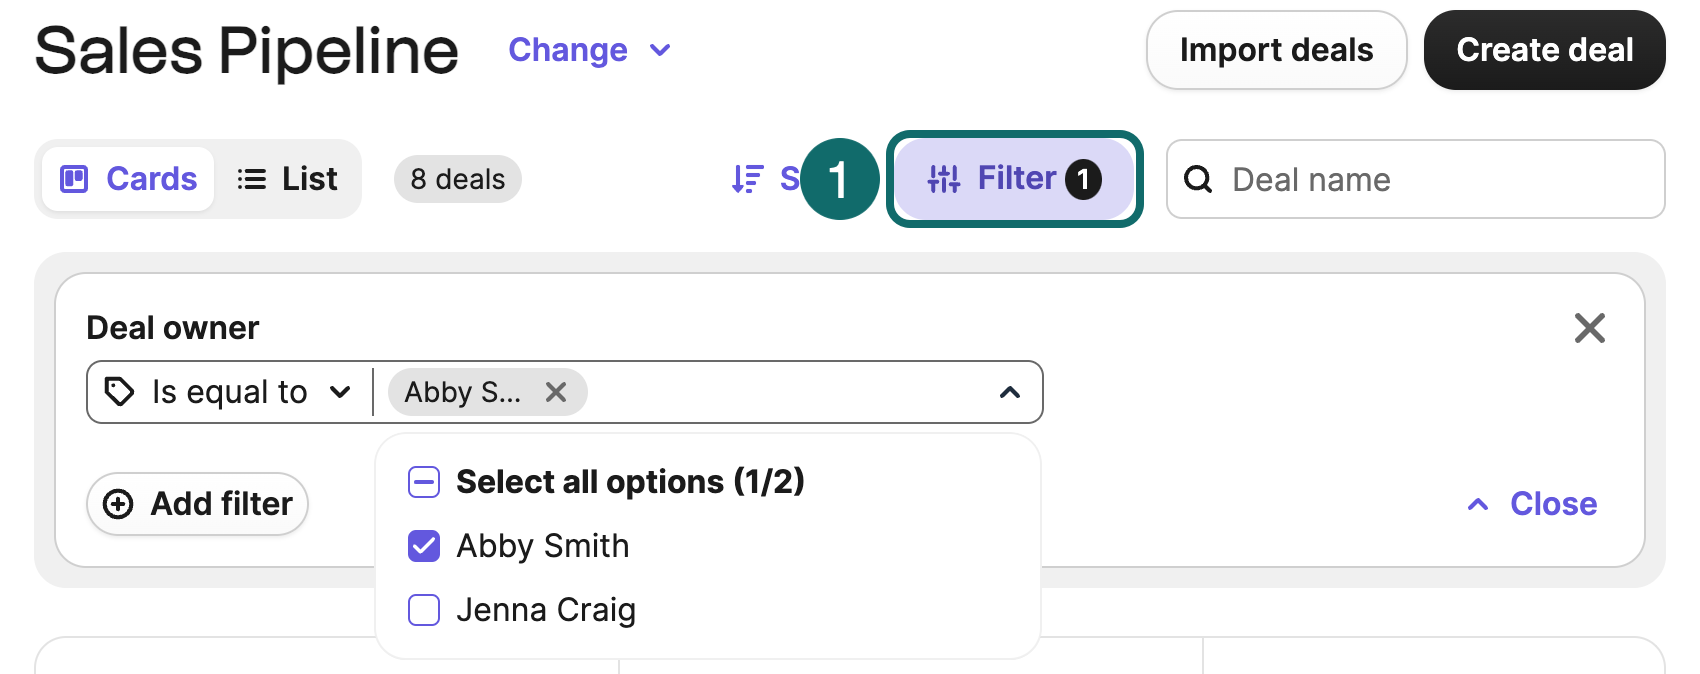
Task: Click the plus icon on Add filter
Action: [118, 504]
